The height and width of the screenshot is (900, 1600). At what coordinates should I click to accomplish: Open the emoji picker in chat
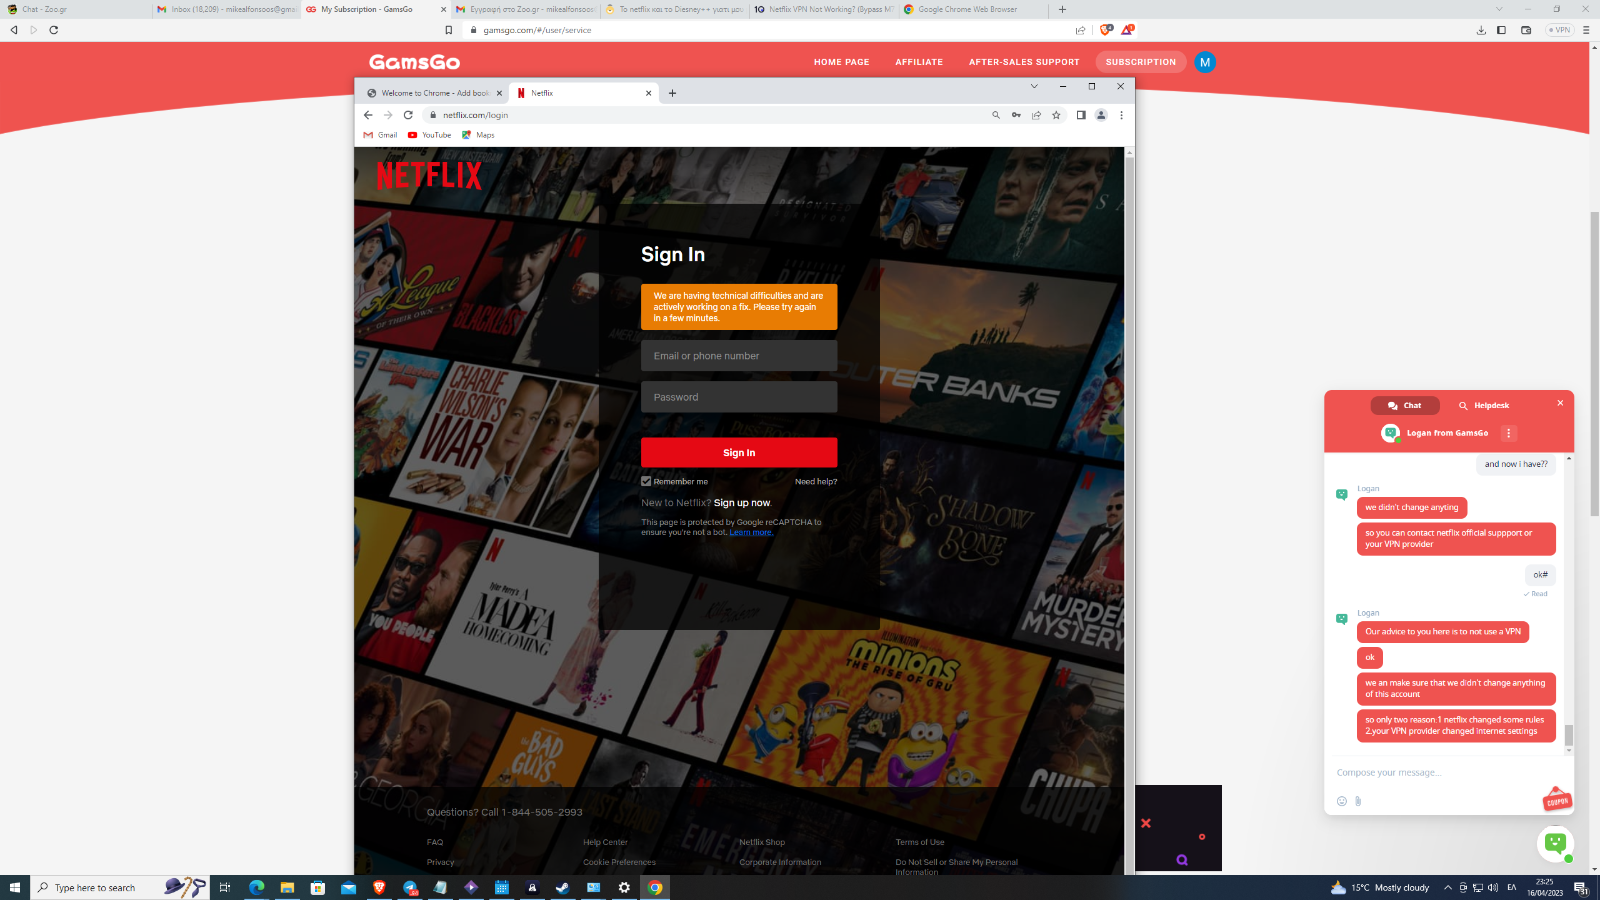point(1342,801)
